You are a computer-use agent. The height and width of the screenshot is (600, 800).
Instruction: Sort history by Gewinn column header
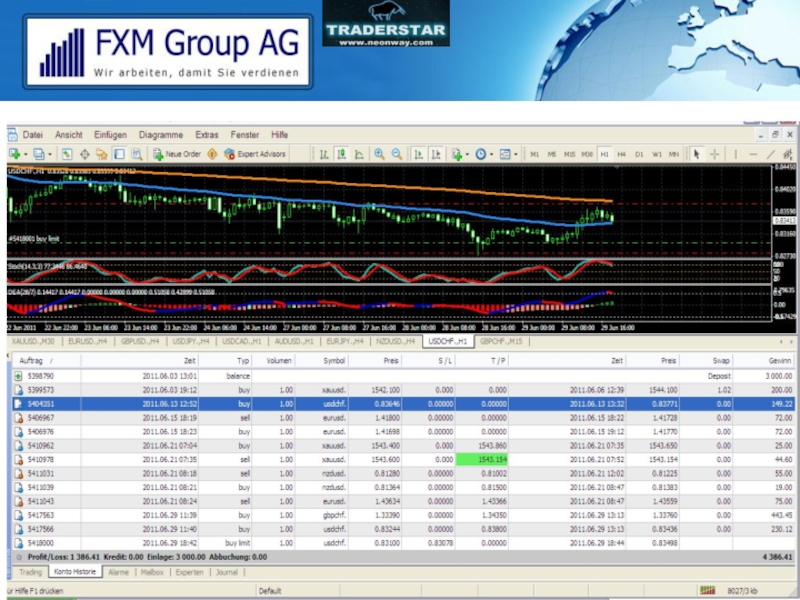[762, 361]
